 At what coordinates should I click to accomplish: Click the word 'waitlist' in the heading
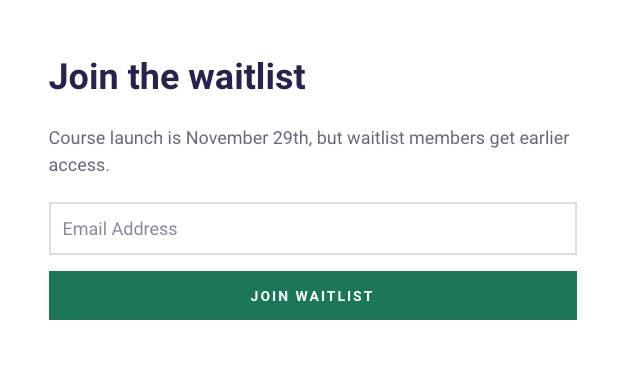[247, 76]
